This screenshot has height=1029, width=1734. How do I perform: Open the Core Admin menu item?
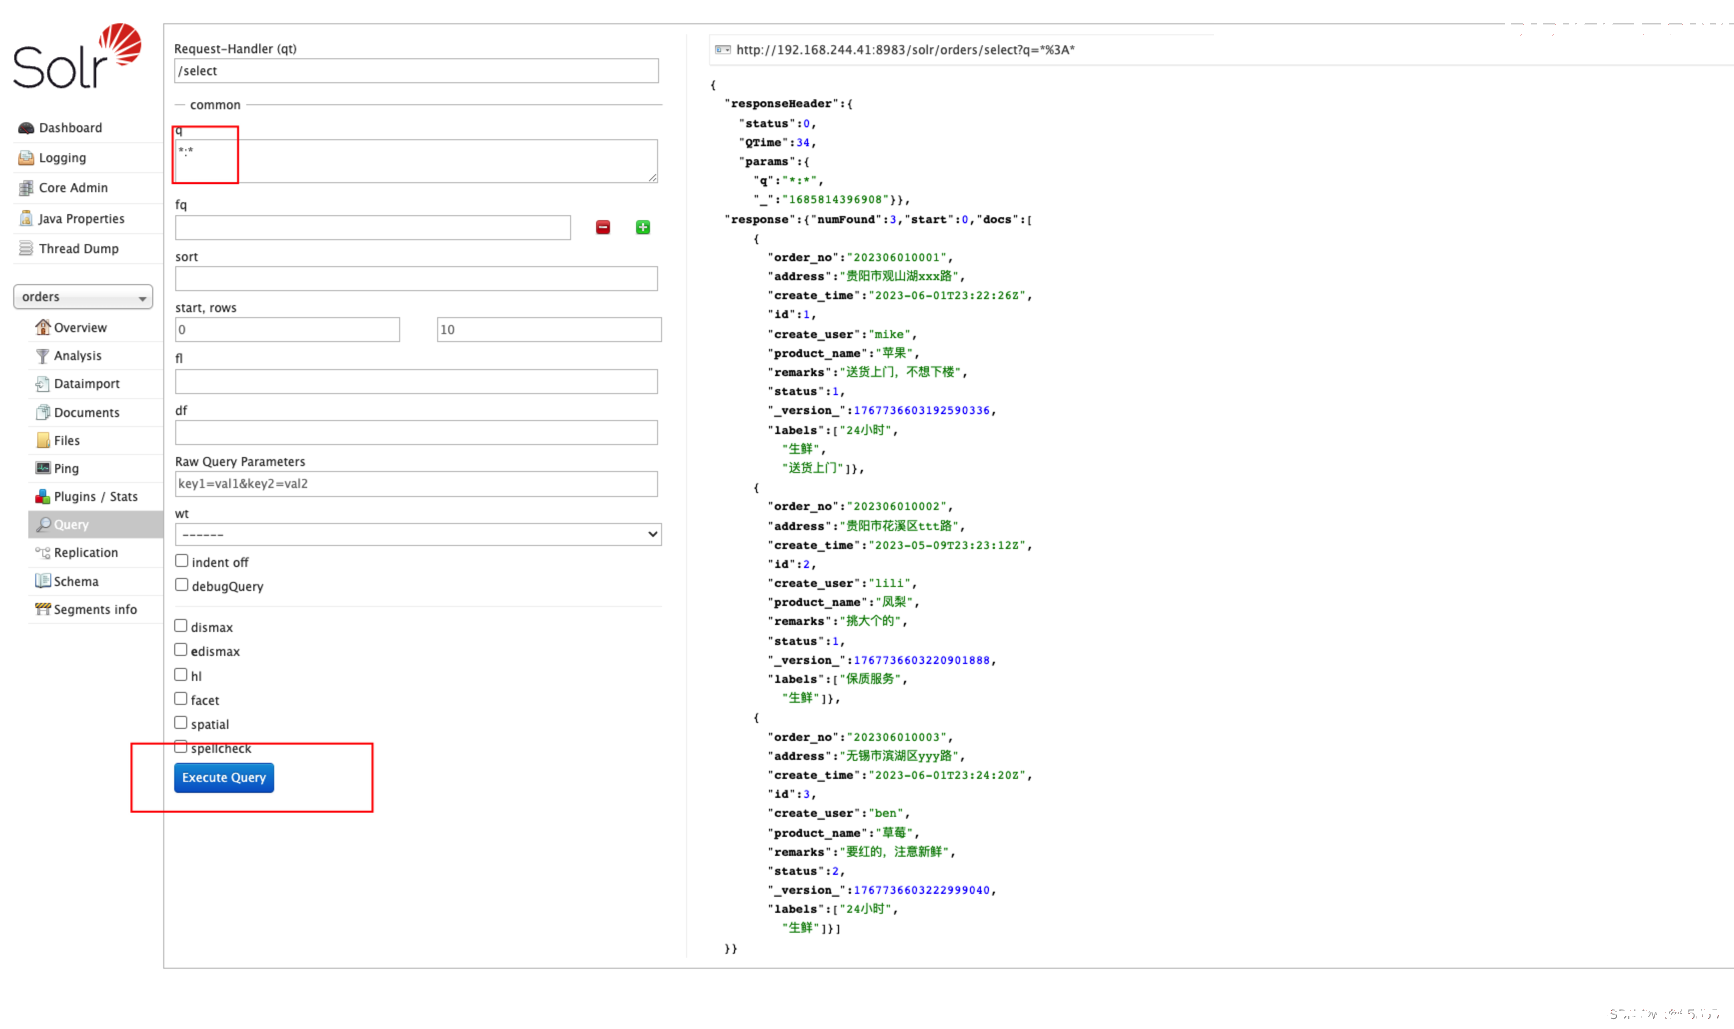[73, 188]
